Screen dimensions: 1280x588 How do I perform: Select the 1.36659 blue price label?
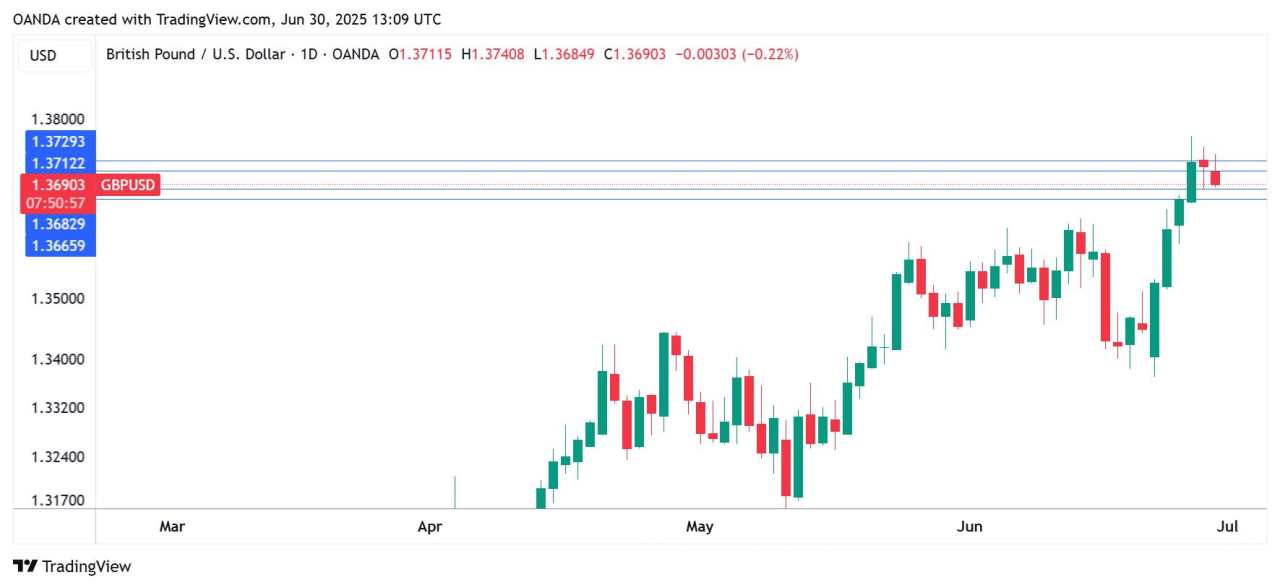pos(59,245)
